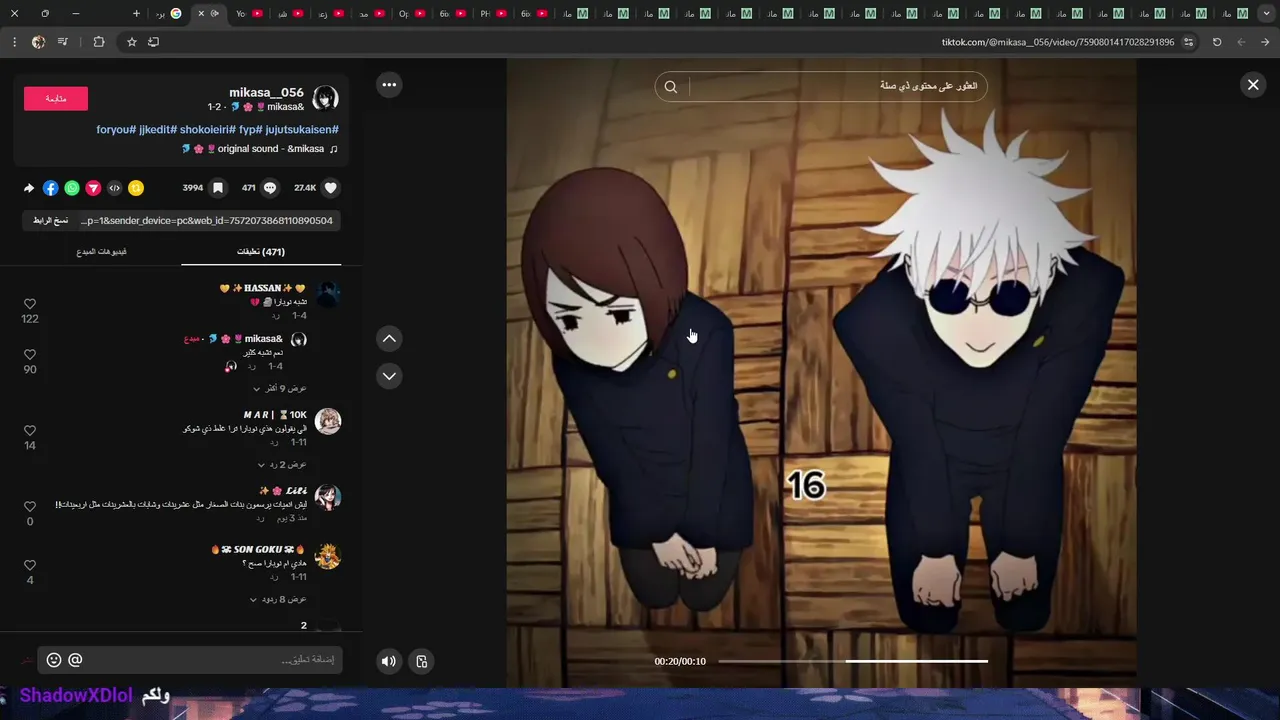1280x720 pixels.
Task: Click the browser profile avatar
Action: pos(38,42)
